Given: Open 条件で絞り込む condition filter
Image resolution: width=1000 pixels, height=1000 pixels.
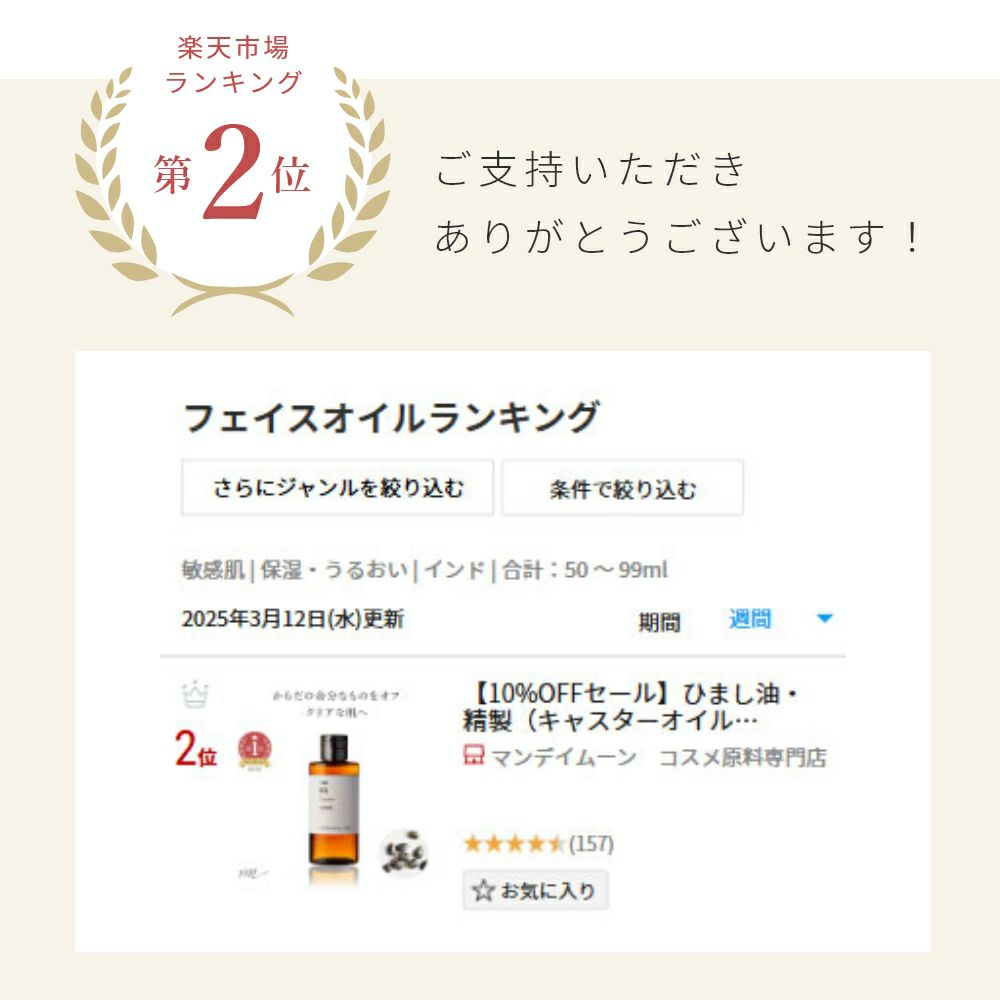Looking at the screenshot, I should tap(622, 487).
